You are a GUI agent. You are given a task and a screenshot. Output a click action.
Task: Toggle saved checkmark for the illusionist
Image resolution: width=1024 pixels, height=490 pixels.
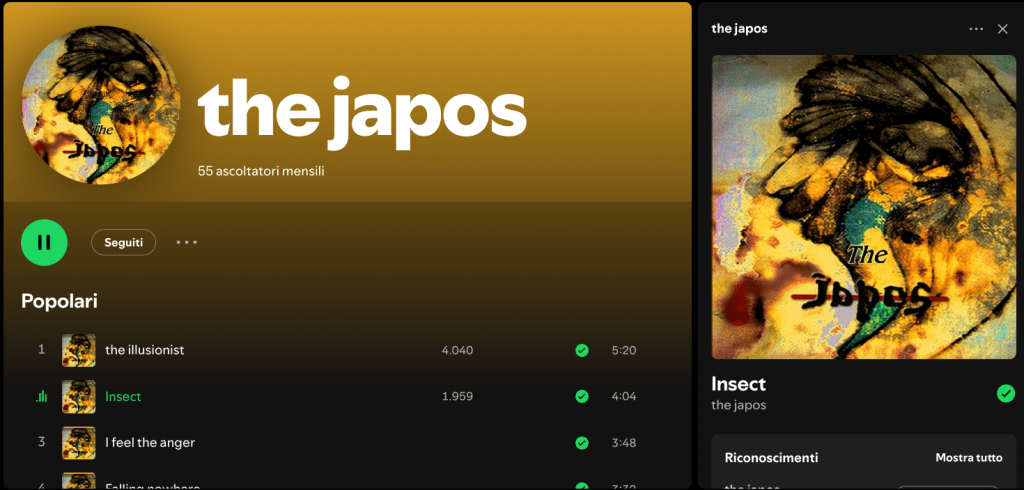581,350
